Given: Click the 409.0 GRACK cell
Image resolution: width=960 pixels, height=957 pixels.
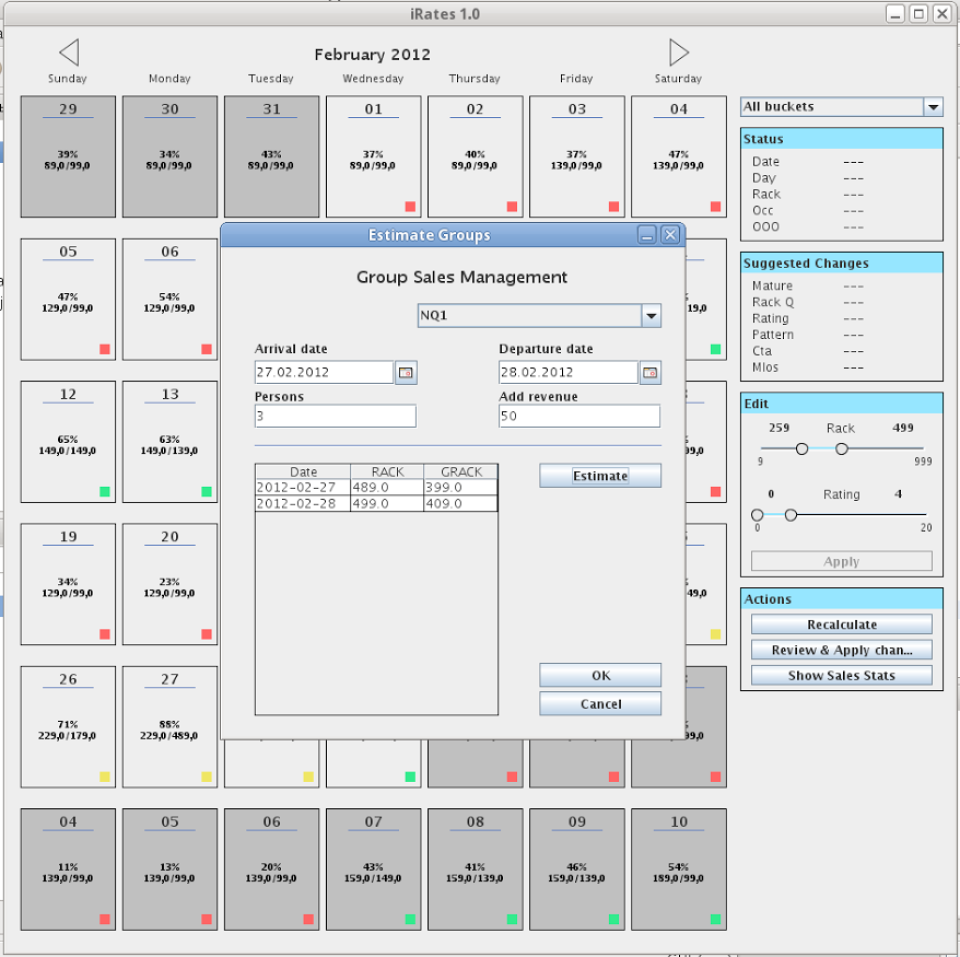Looking at the screenshot, I should pyautogui.click(x=461, y=503).
